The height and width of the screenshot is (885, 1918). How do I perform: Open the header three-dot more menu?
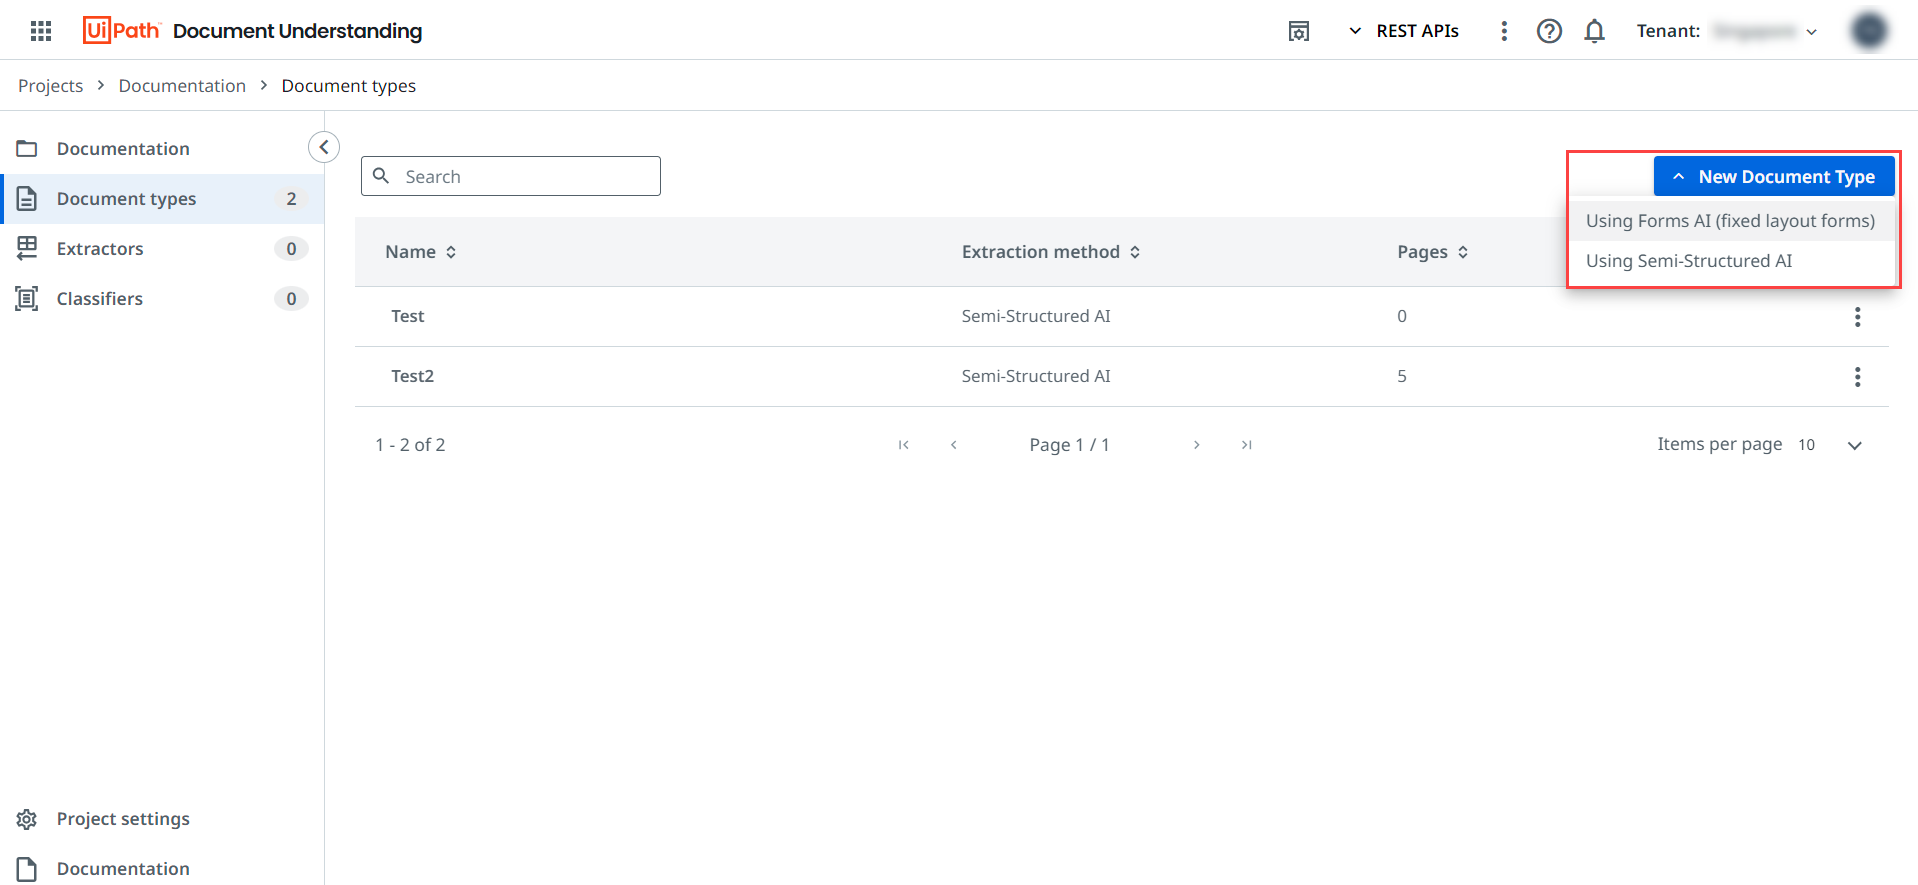pyautogui.click(x=1504, y=31)
